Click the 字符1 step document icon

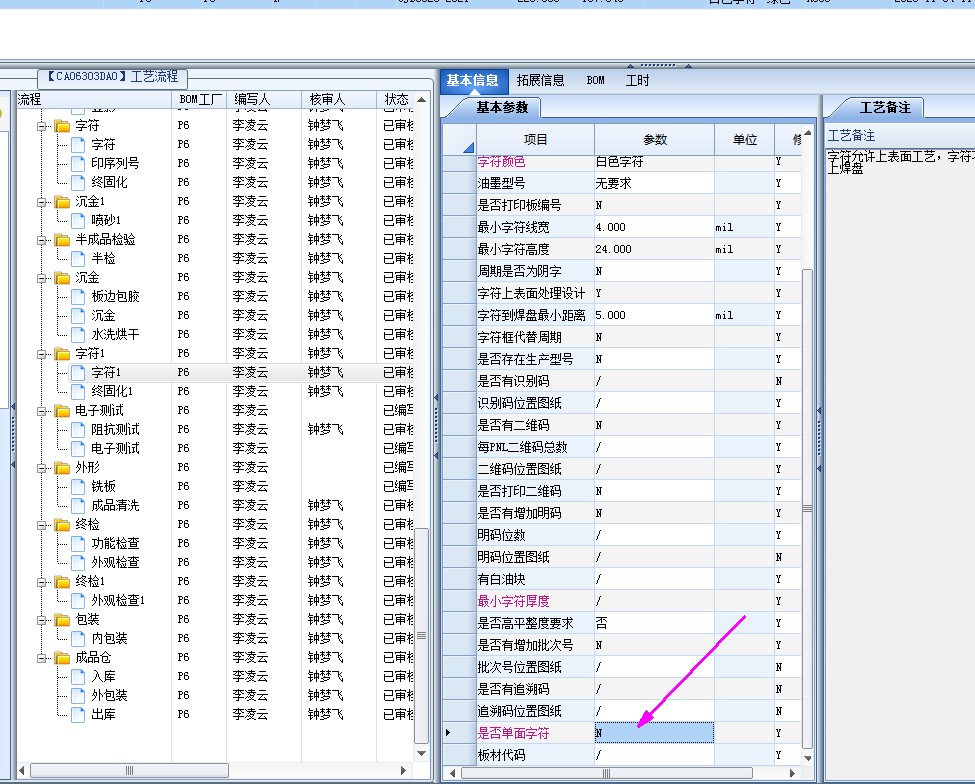[x=78, y=372]
